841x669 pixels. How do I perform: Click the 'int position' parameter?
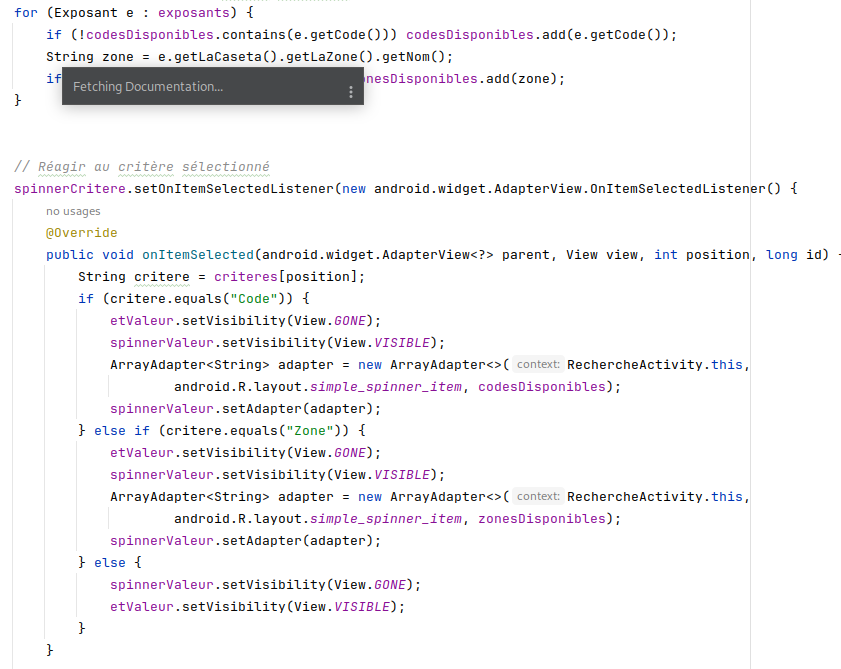pyautogui.click(x=702, y=255)
